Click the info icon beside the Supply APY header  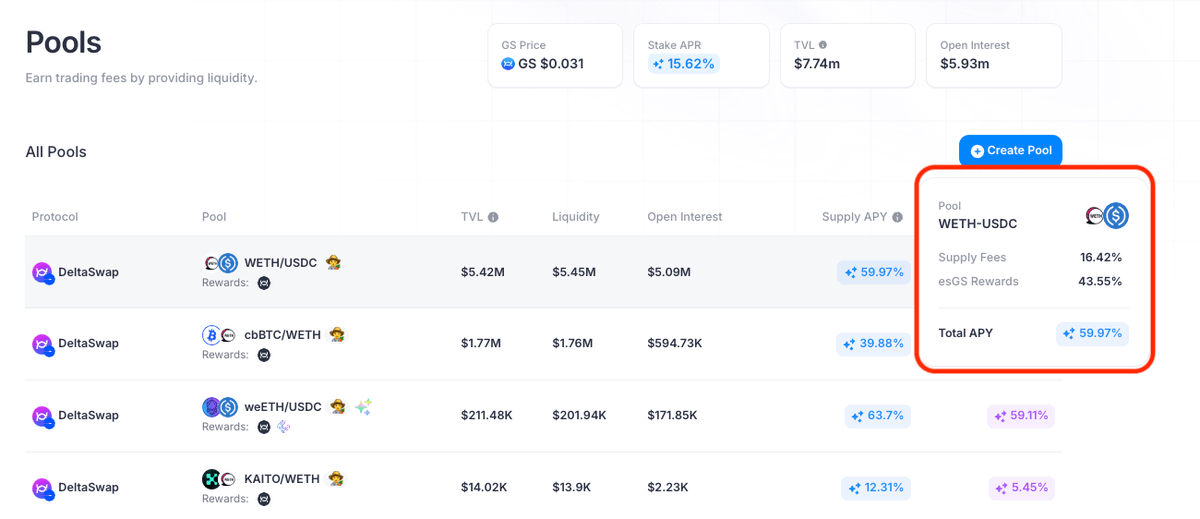point(897,217)
